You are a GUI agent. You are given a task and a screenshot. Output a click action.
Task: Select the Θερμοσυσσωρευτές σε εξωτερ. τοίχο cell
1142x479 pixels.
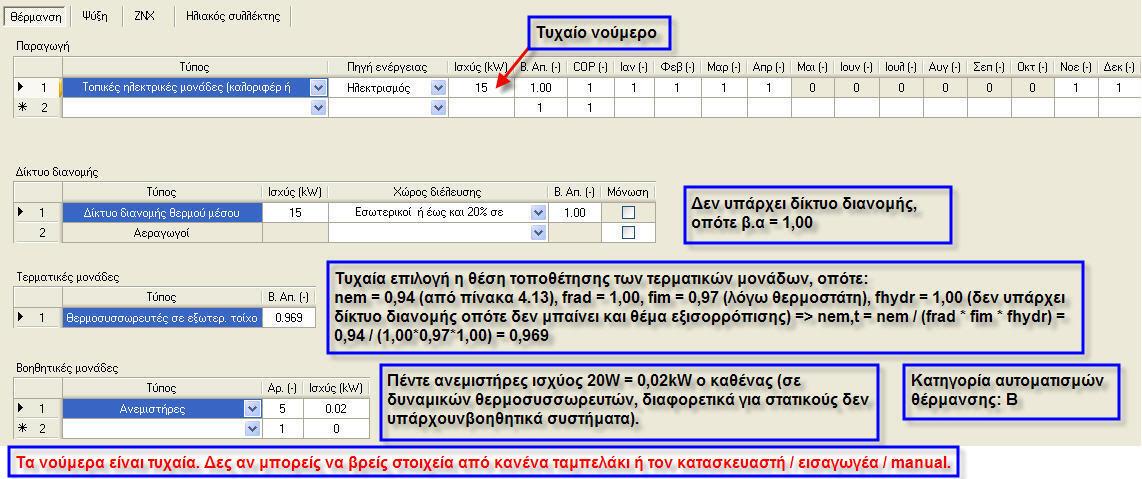coord(161,317)
